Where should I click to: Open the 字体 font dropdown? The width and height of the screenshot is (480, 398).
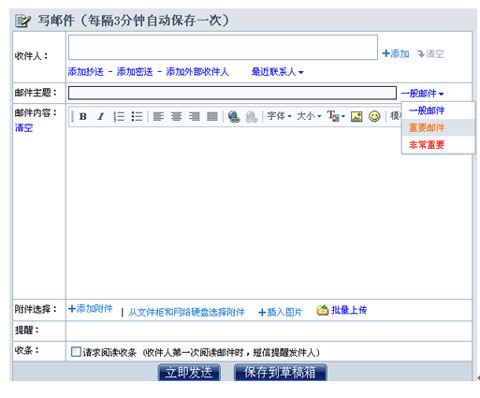tap(279, 116)
